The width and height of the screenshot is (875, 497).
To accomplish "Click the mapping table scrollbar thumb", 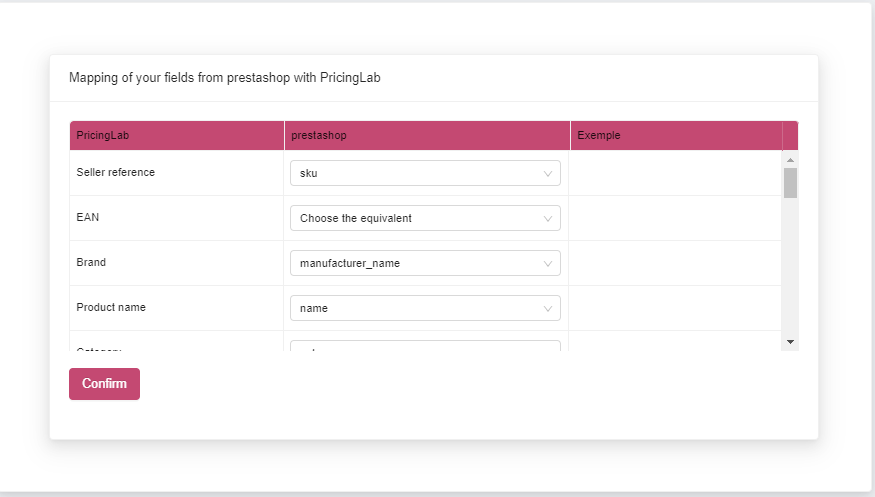I will 790,183.
